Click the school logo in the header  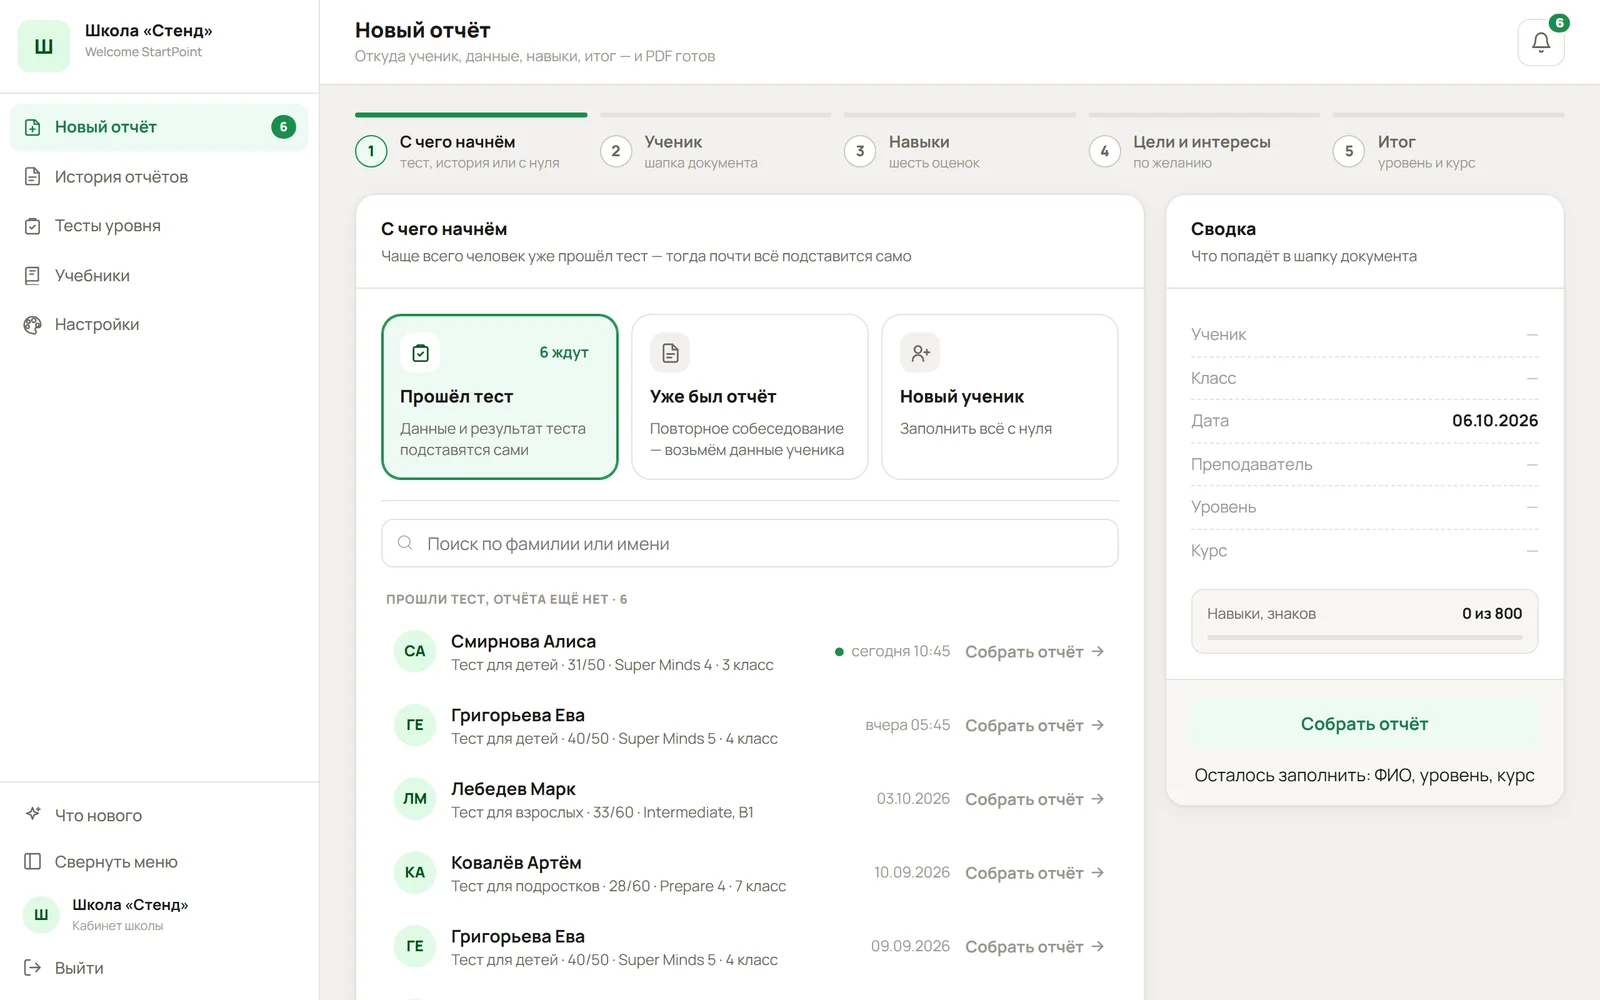pyautogui.click(x=44, y=46)
